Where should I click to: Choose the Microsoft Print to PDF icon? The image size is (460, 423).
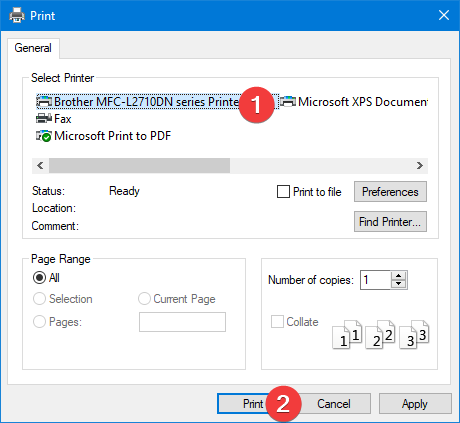coord(44,136)
